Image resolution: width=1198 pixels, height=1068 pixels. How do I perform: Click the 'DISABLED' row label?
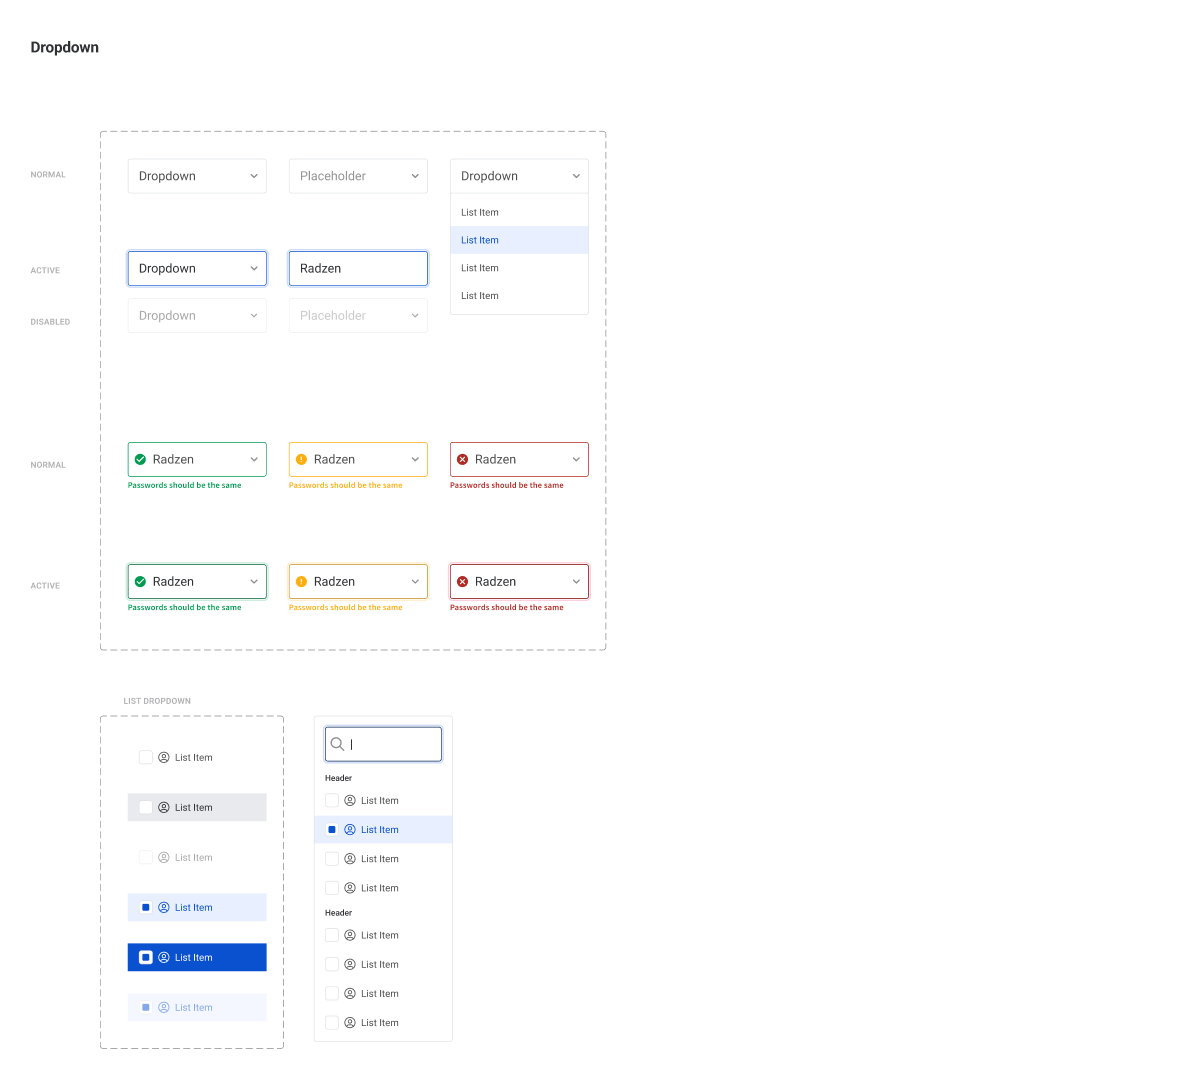[50, 322]
